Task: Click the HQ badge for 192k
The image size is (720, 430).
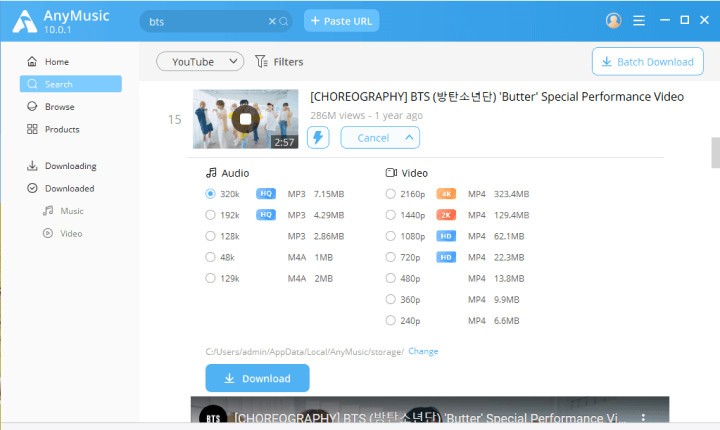Action: click(266, 215)
